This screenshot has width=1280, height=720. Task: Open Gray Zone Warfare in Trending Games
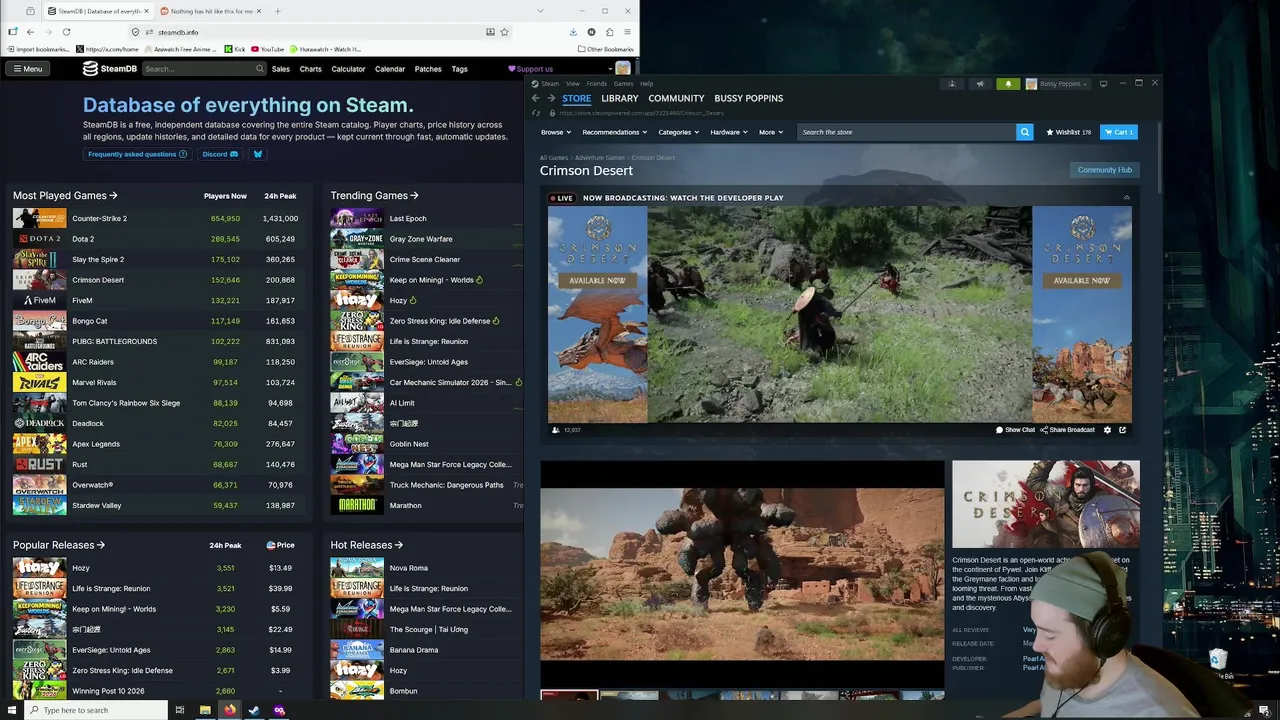tap(426, 239)
